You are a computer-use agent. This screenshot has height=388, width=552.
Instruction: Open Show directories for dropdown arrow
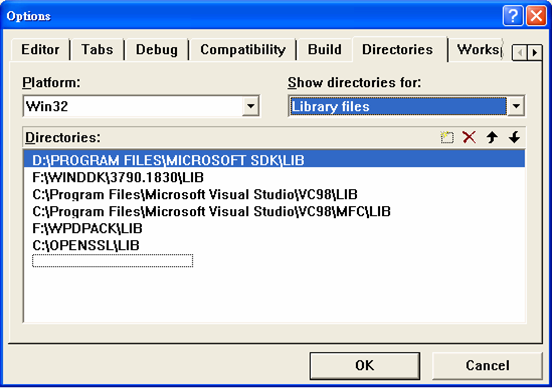(516, 106)
